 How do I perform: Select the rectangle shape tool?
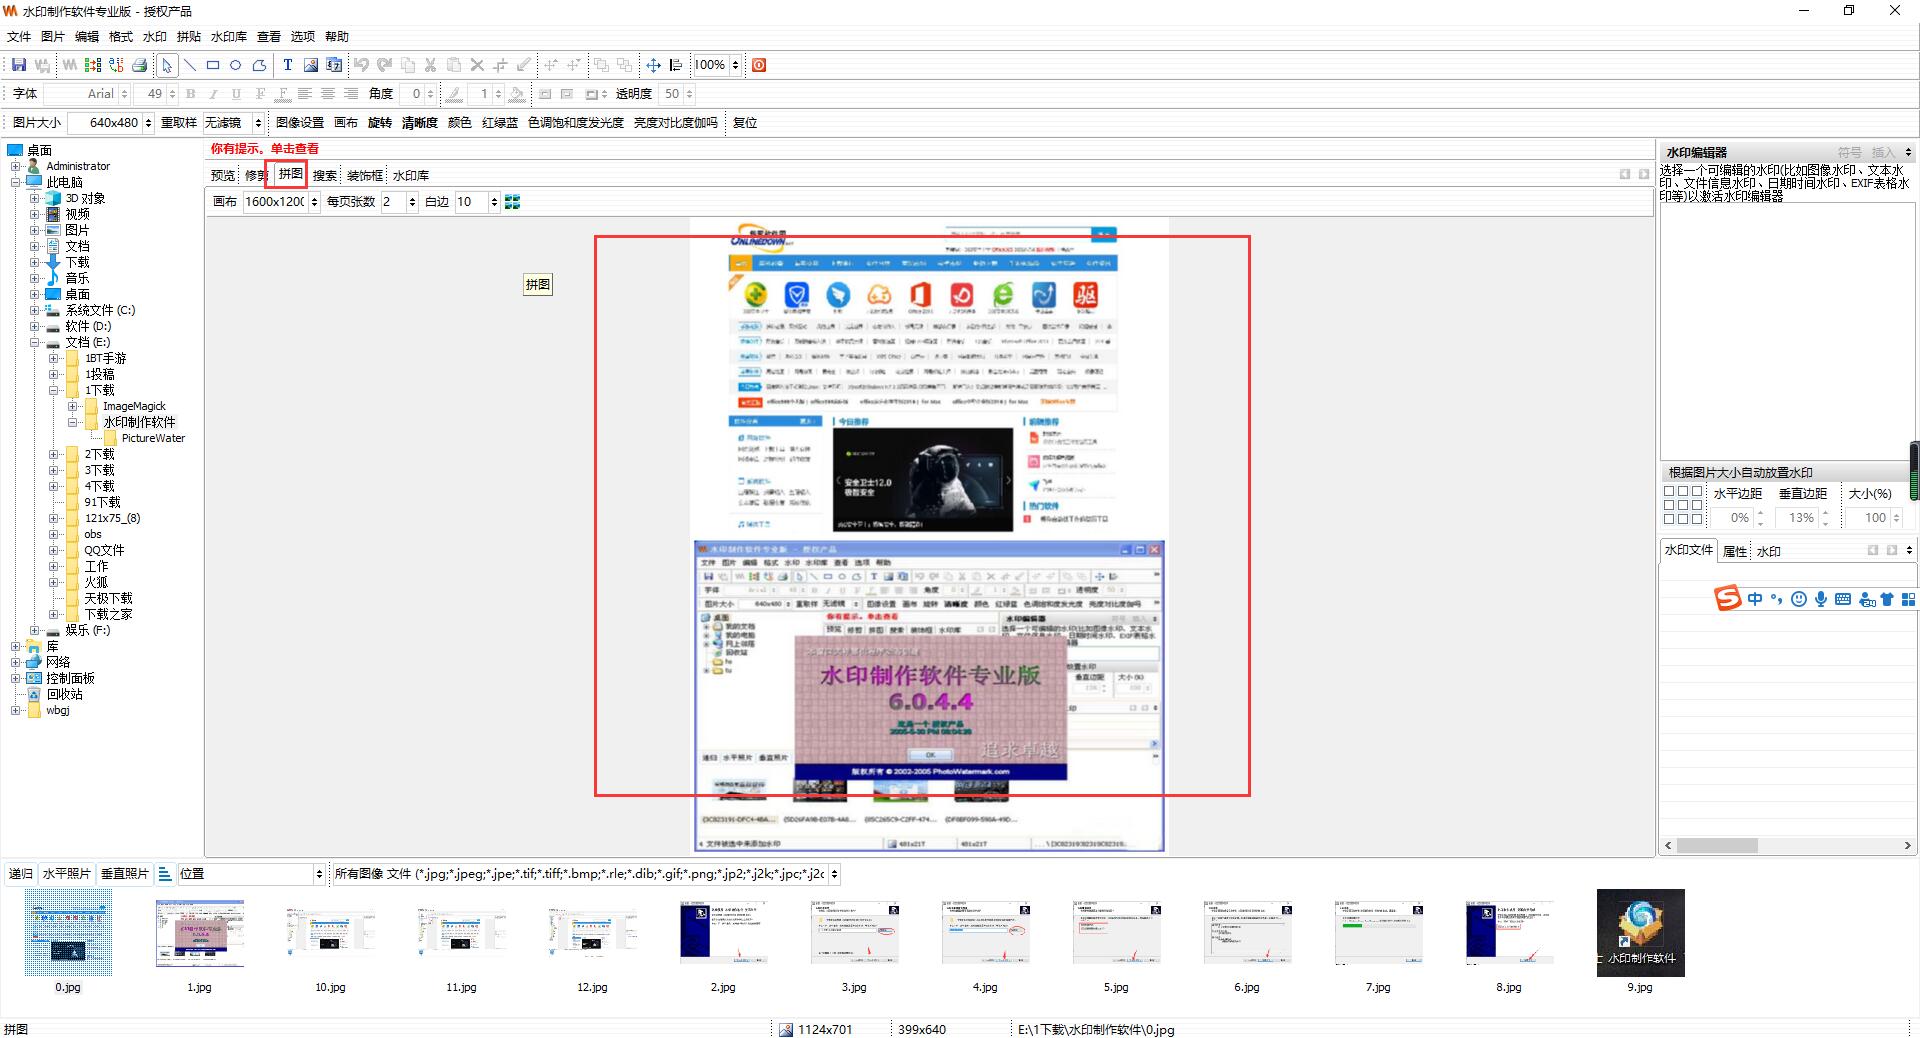(213, 65)
